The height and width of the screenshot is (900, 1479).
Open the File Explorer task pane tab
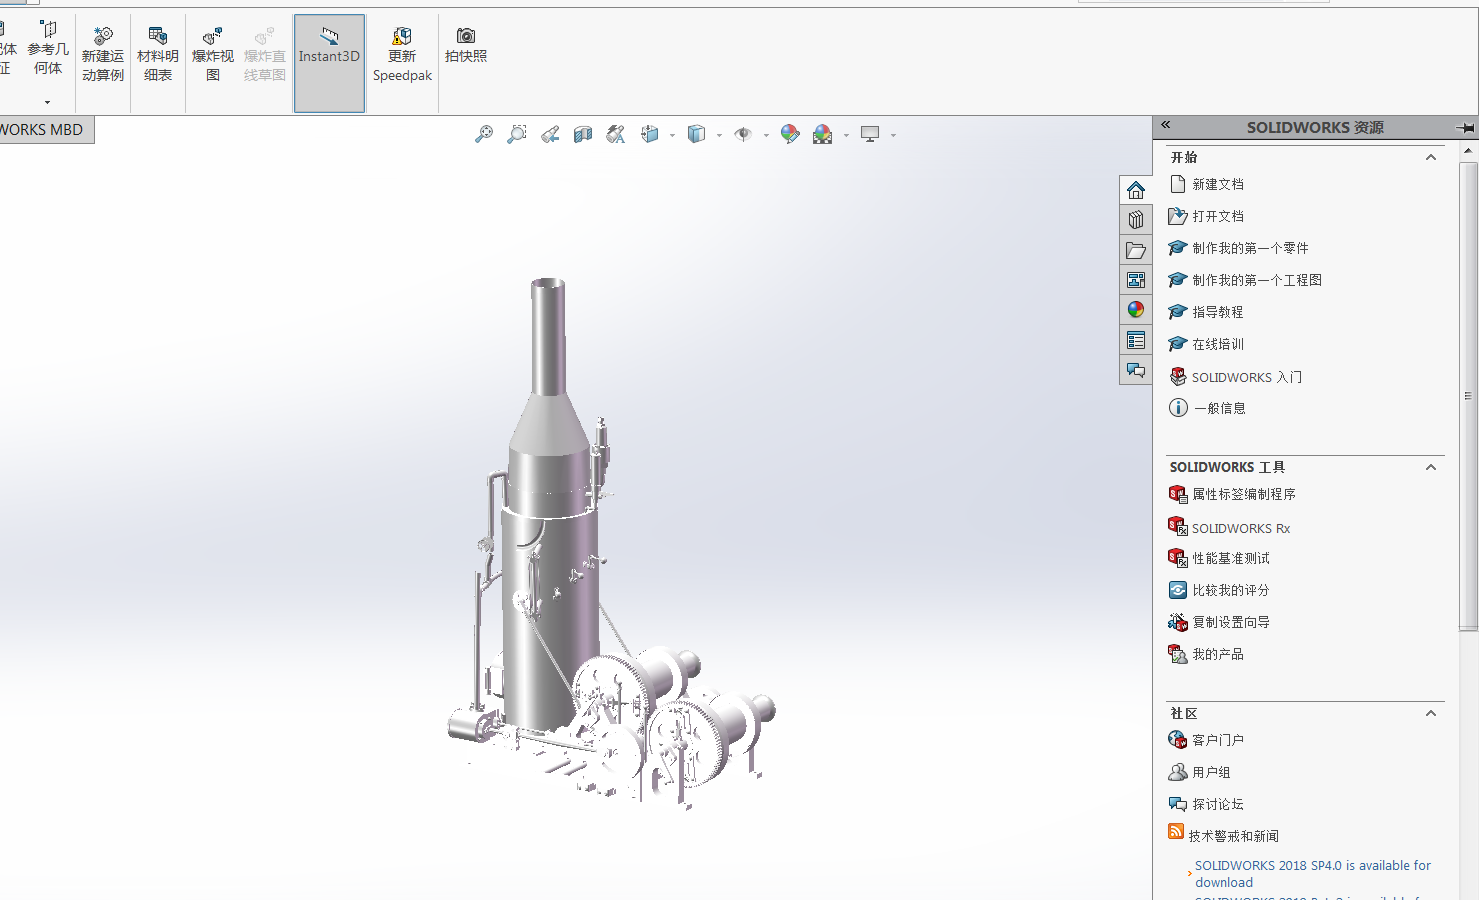pyautogui.click(x=1136, y=250)
